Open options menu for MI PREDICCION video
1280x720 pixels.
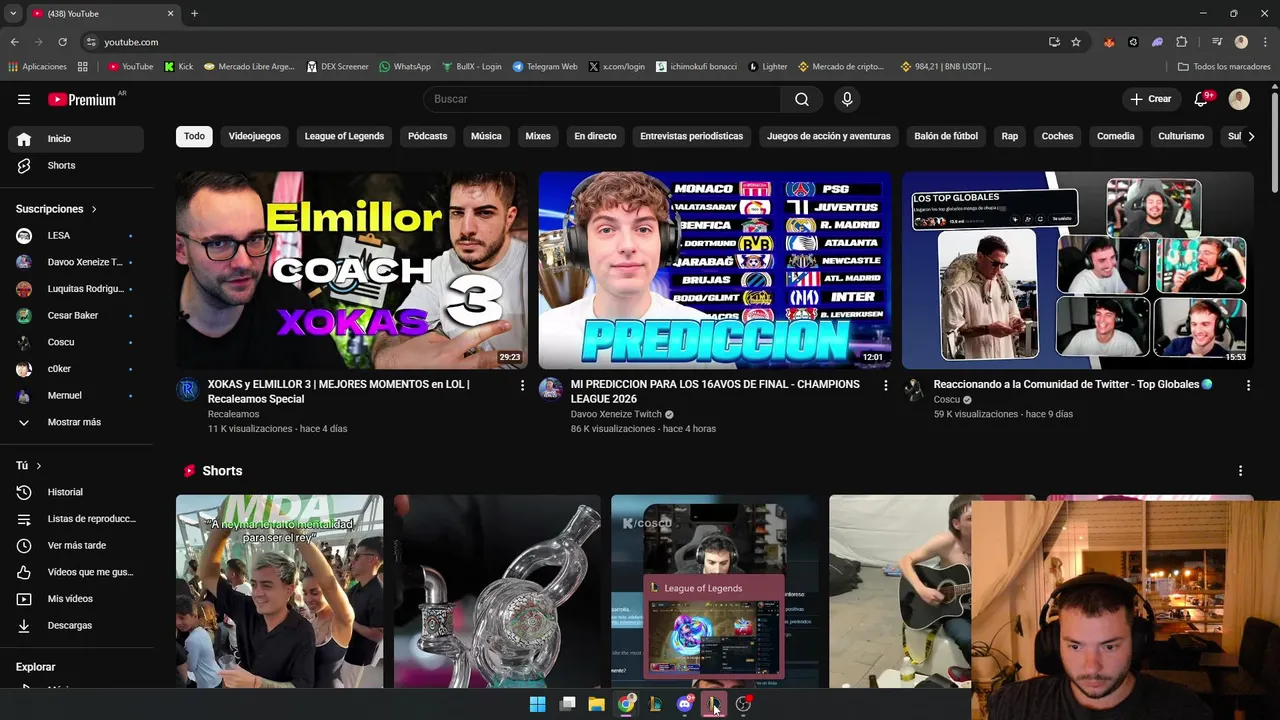click(885, 385)
